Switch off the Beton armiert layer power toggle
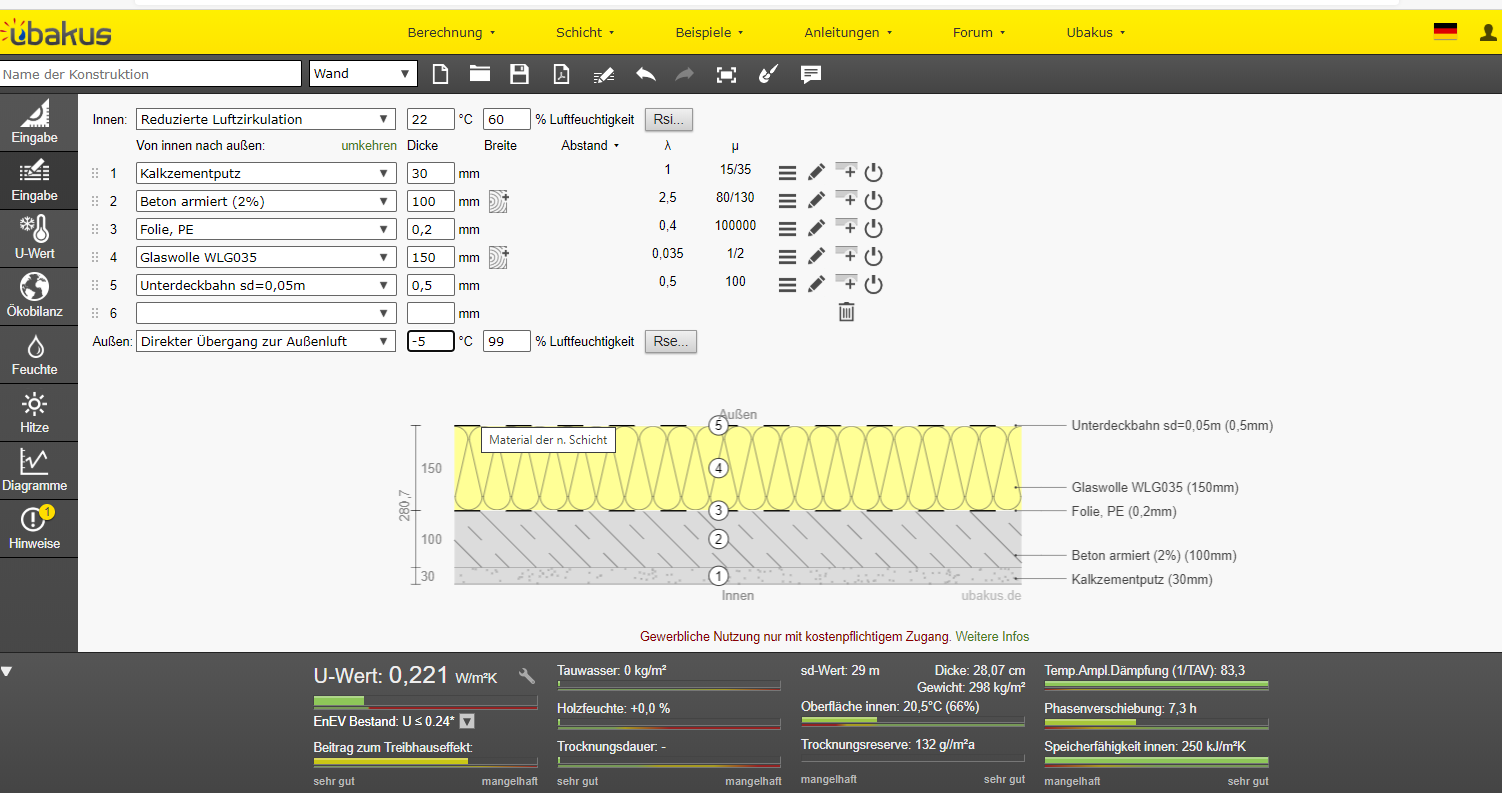The height and width of the screenshot is (793, 1502). pos(873,201)
